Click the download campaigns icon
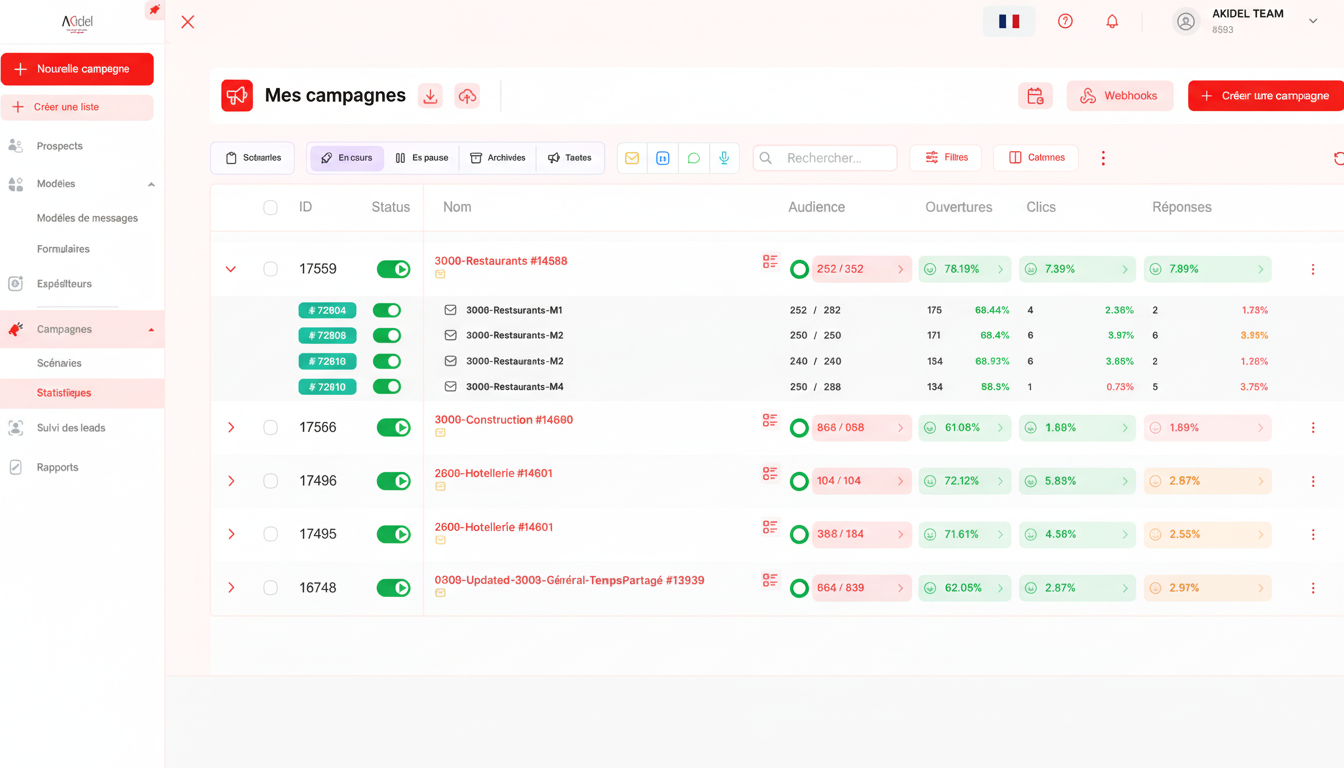 (430, 96)
